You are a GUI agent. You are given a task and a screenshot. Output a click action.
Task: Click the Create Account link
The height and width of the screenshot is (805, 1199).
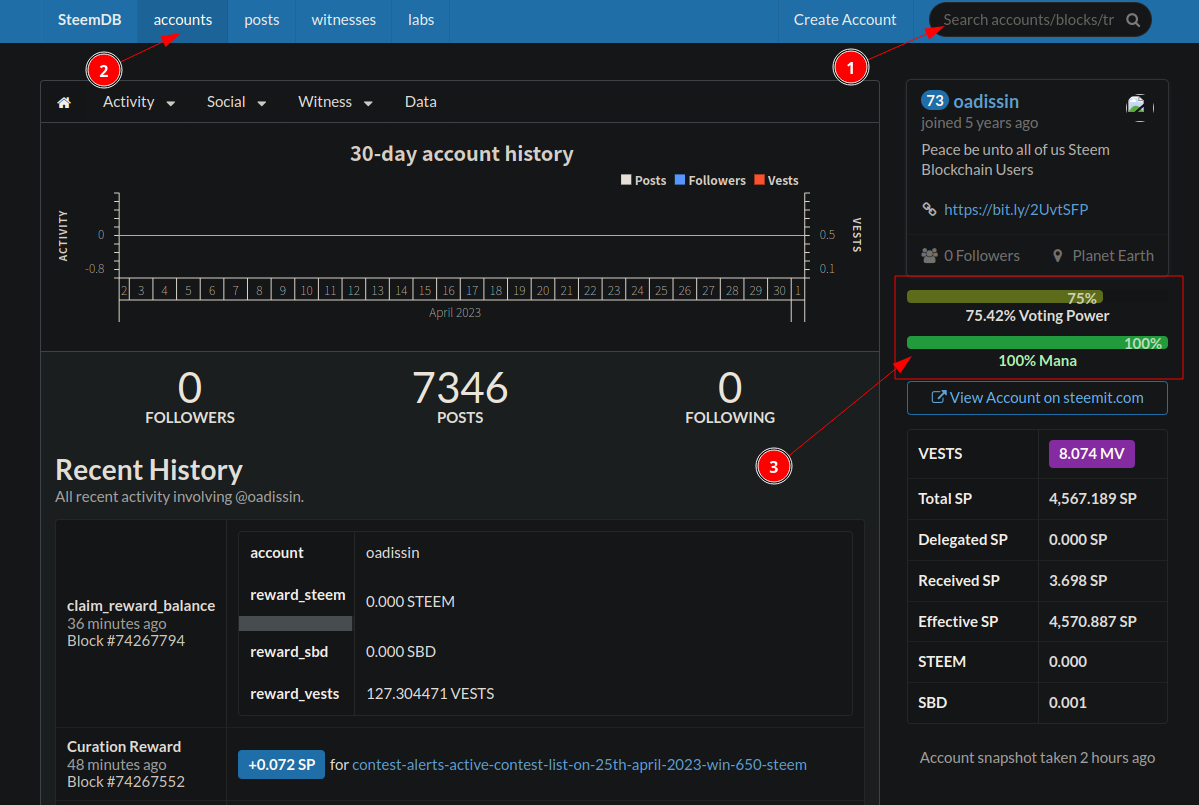pyautogui.click(x=845, y=20)
